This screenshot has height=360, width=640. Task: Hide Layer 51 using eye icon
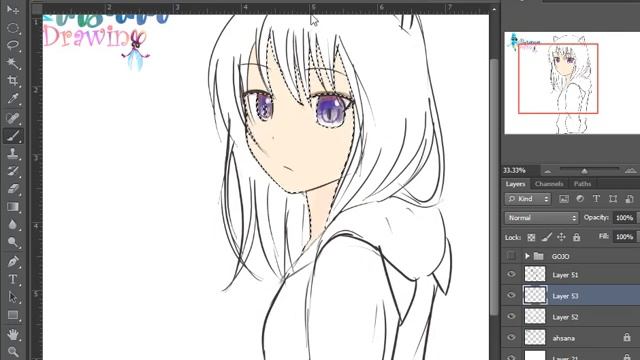[x=511, y=274]
